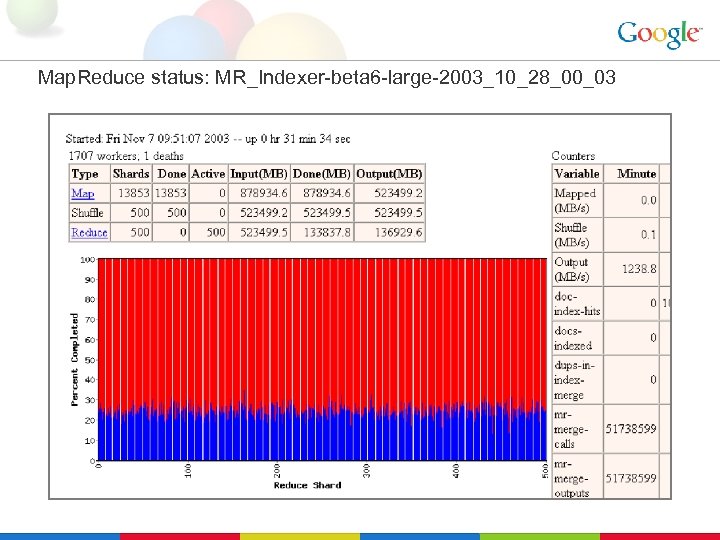Select the doc-index-hits counter label
The height and width of the screenshot is (540, 720).
pos(577,304)
